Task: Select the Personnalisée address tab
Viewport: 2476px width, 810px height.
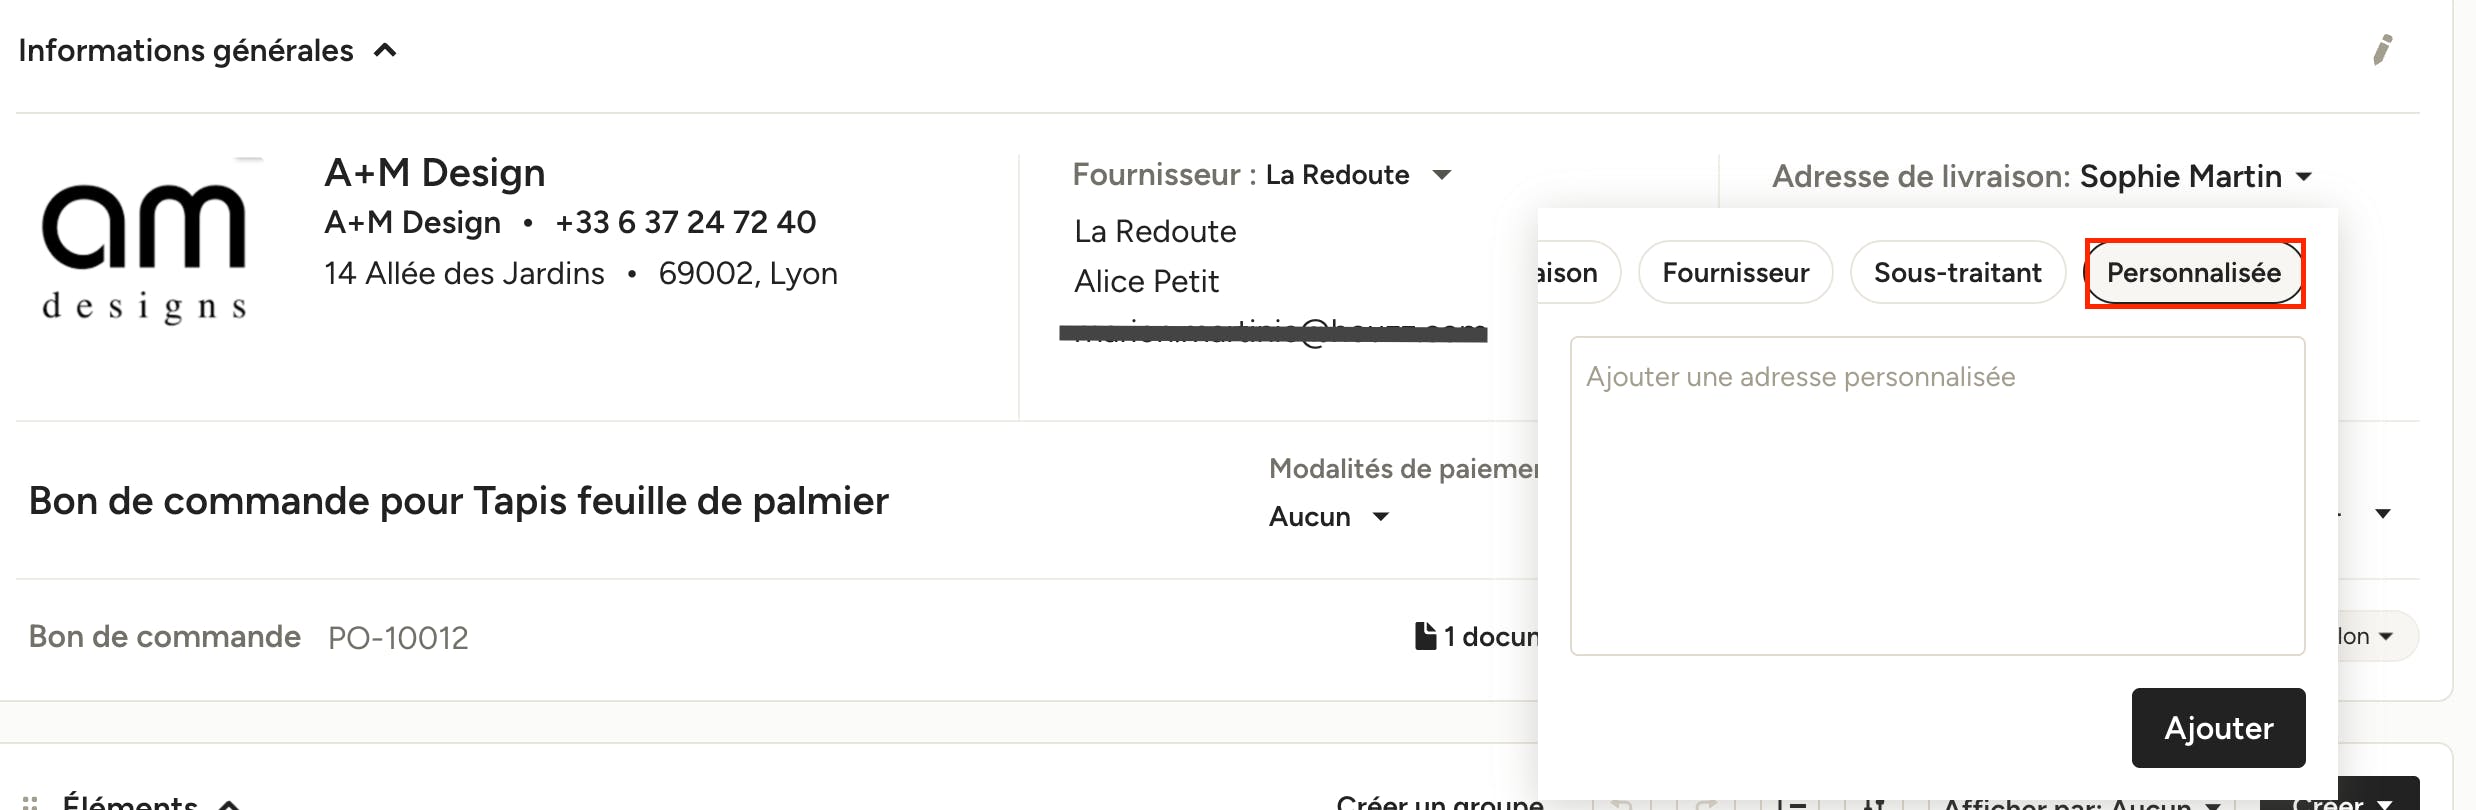Action: pos(2194,272)
